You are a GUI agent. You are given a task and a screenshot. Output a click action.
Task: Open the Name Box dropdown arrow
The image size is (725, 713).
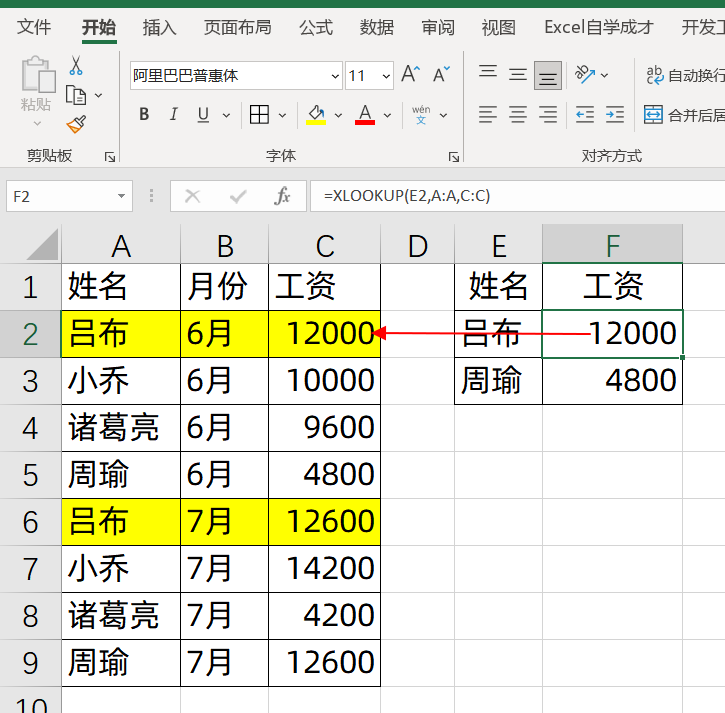pos(121,196)
